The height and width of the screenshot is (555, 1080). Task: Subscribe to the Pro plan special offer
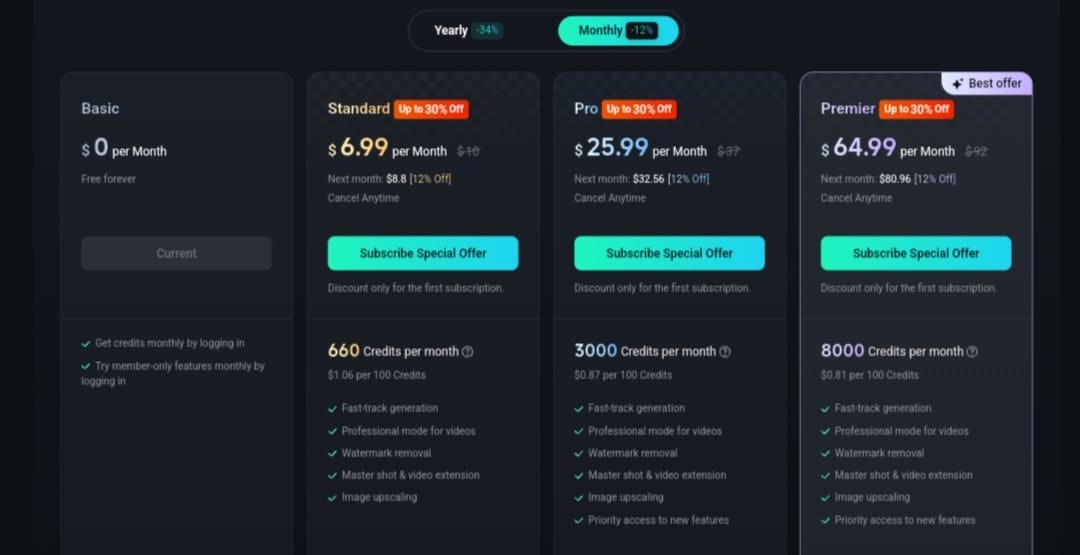(669, 253)
